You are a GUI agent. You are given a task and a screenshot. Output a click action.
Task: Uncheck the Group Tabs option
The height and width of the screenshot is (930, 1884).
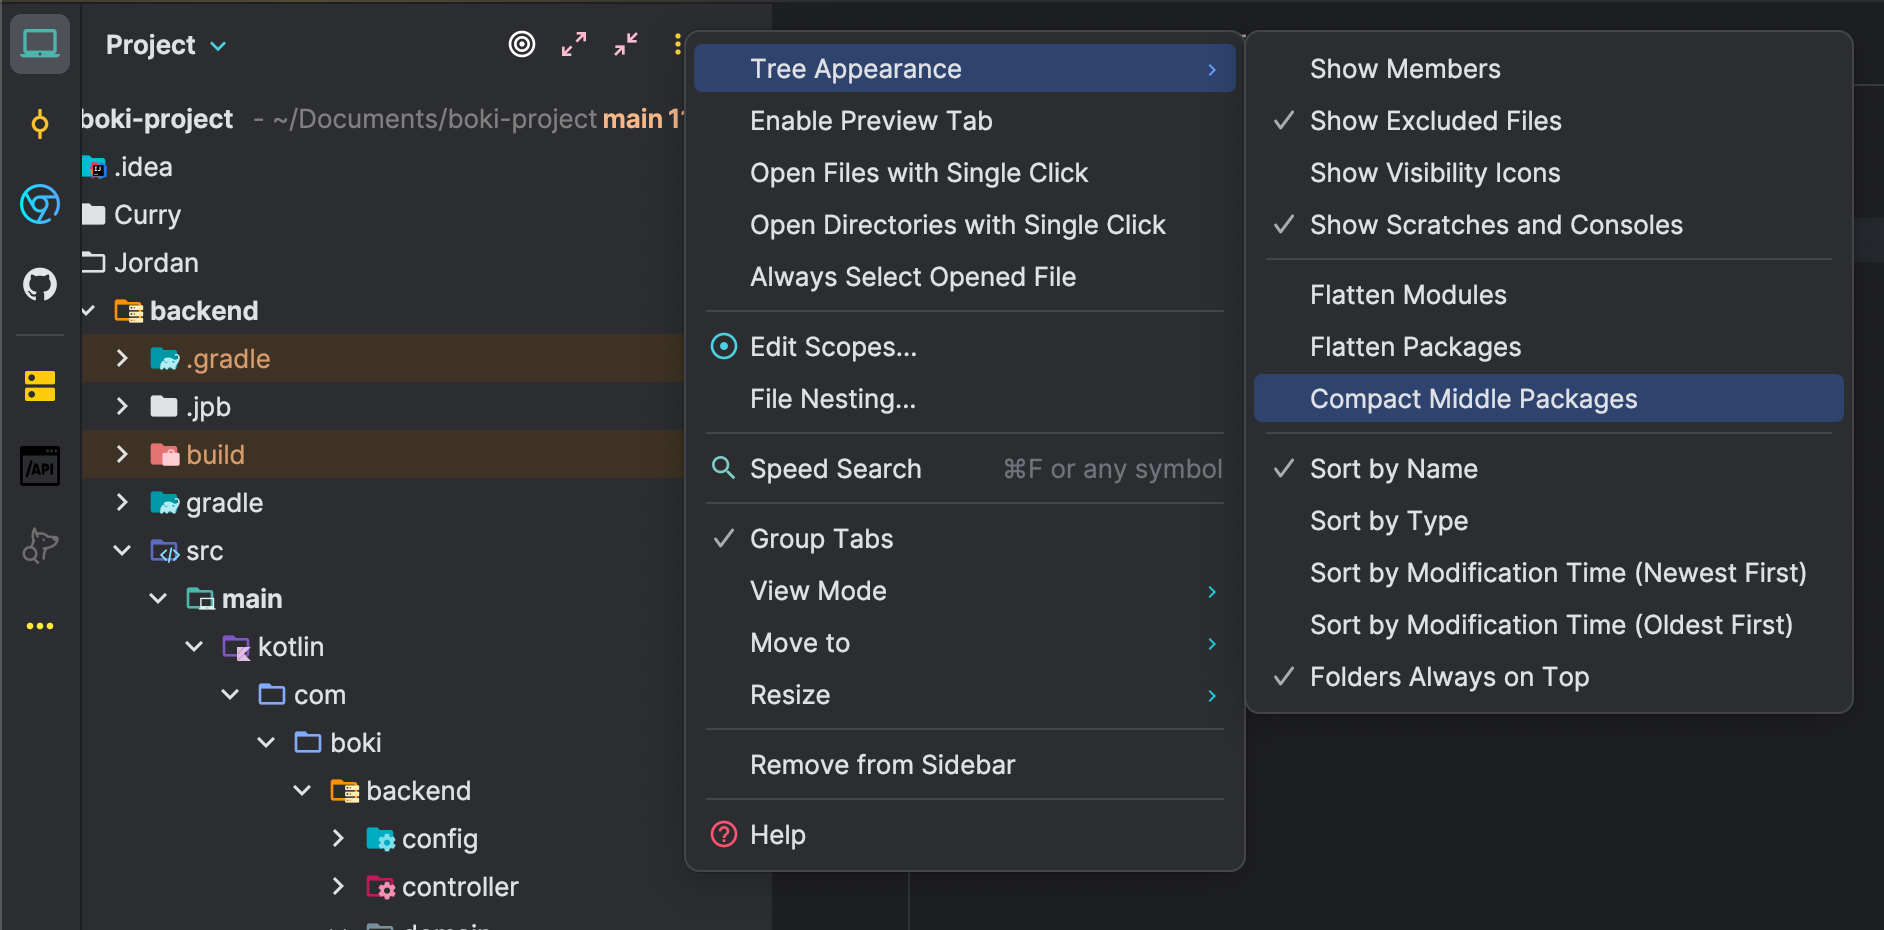821,539
